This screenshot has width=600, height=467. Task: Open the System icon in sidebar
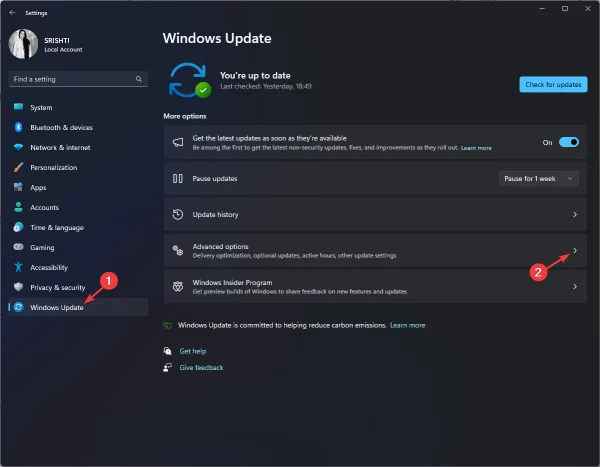tap(18, 107)
